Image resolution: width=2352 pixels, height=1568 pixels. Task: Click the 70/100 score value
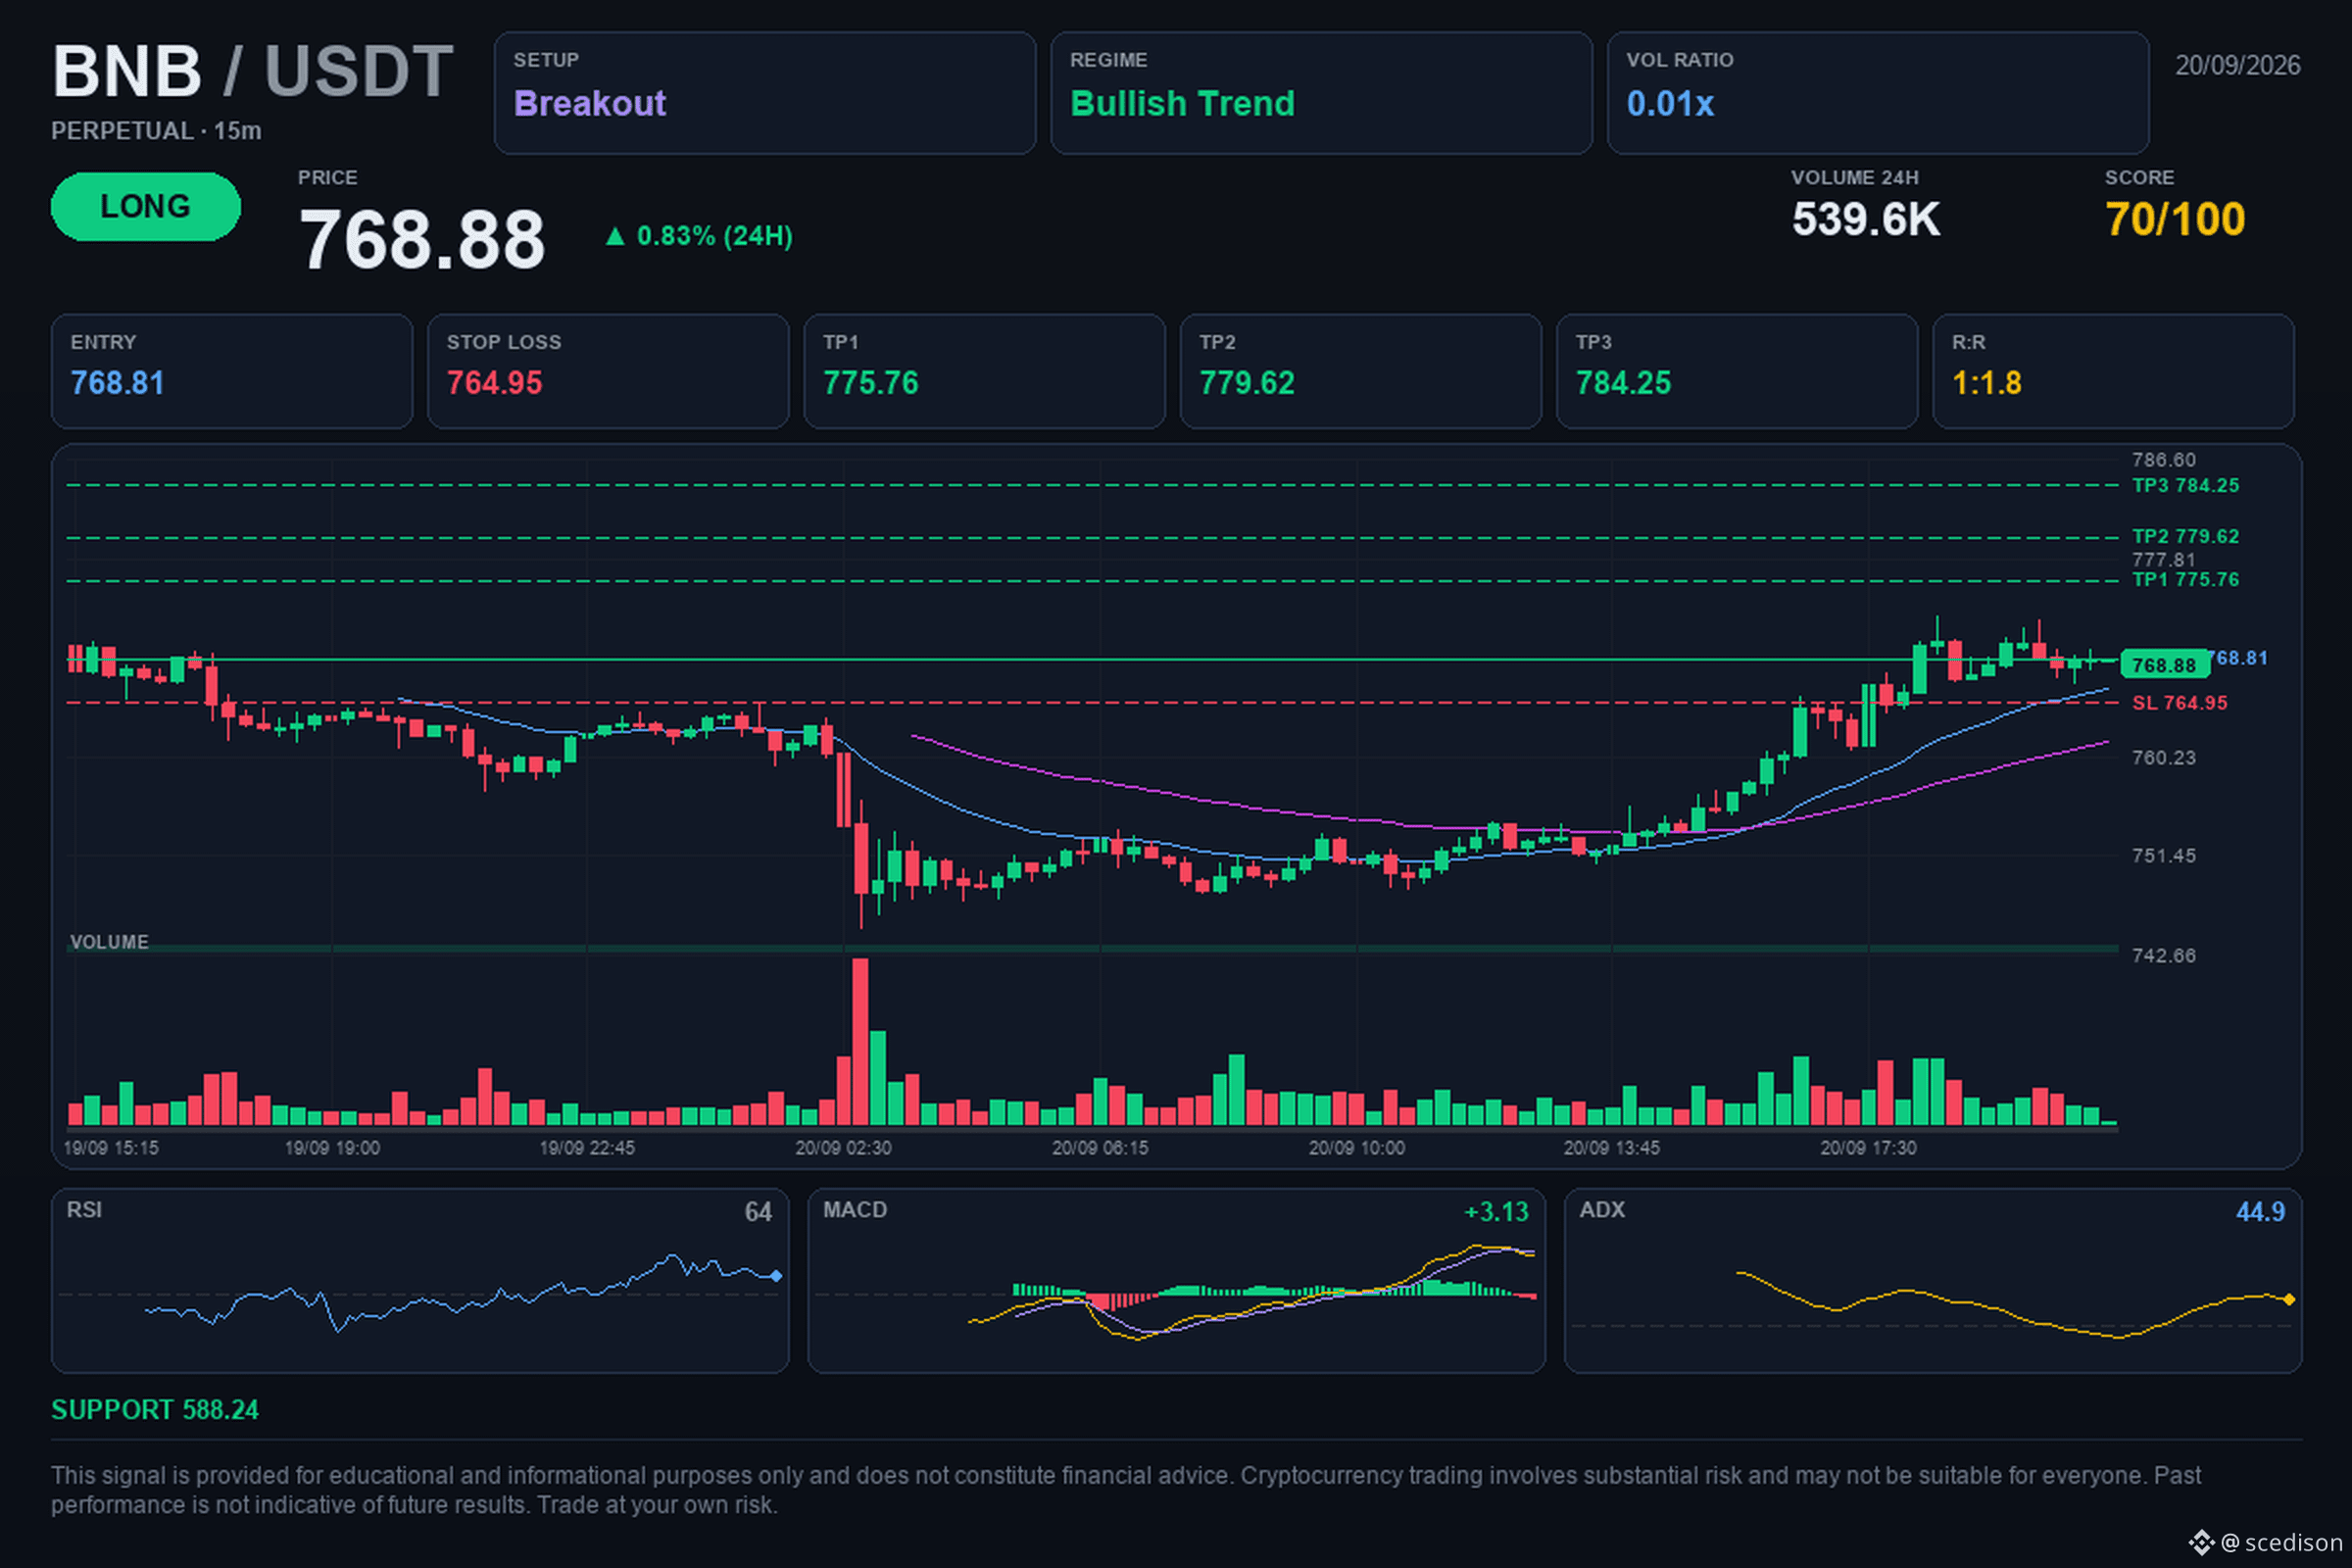click(2175, 220)
